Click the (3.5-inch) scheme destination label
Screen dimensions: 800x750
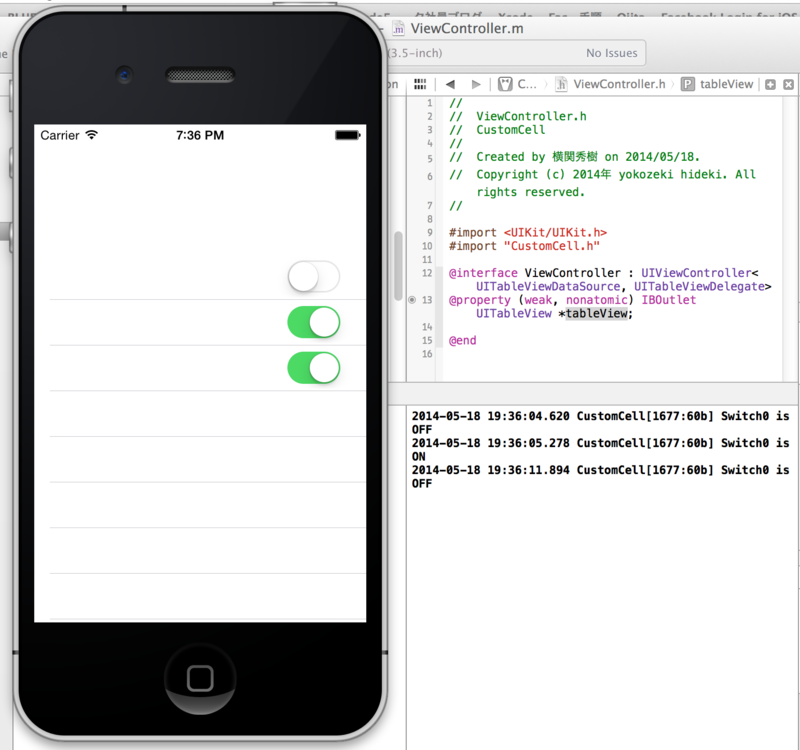(x=415, y=53)
